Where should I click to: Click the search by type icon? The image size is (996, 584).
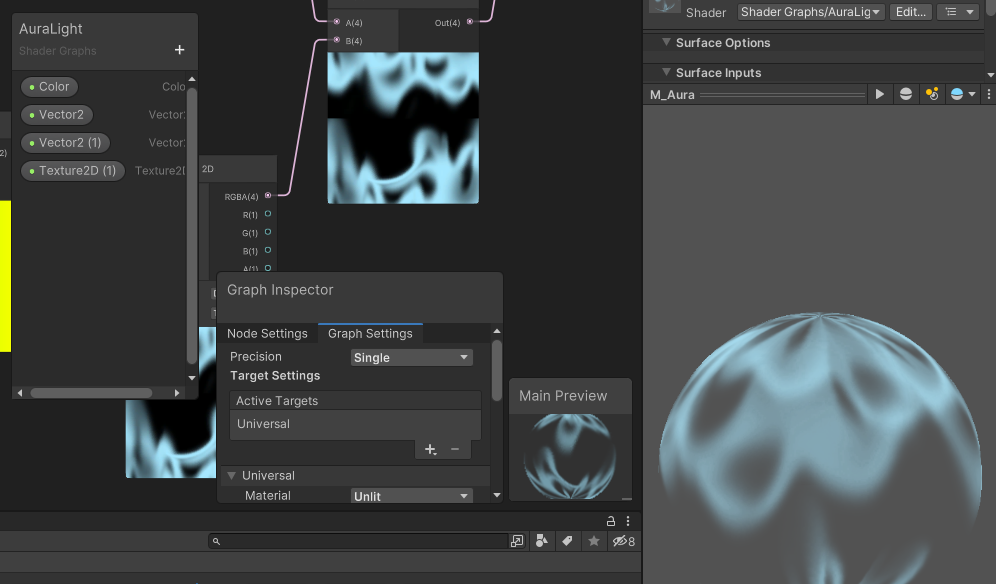(541, 541)
